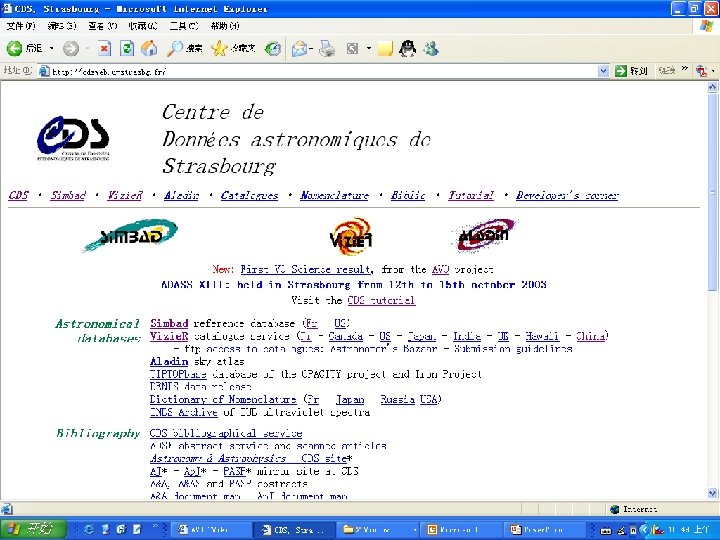Open the Tools menu
Image resolution: width=720 pixels, height=540 pixels.
pyautogui.click(x=184, y=26)
